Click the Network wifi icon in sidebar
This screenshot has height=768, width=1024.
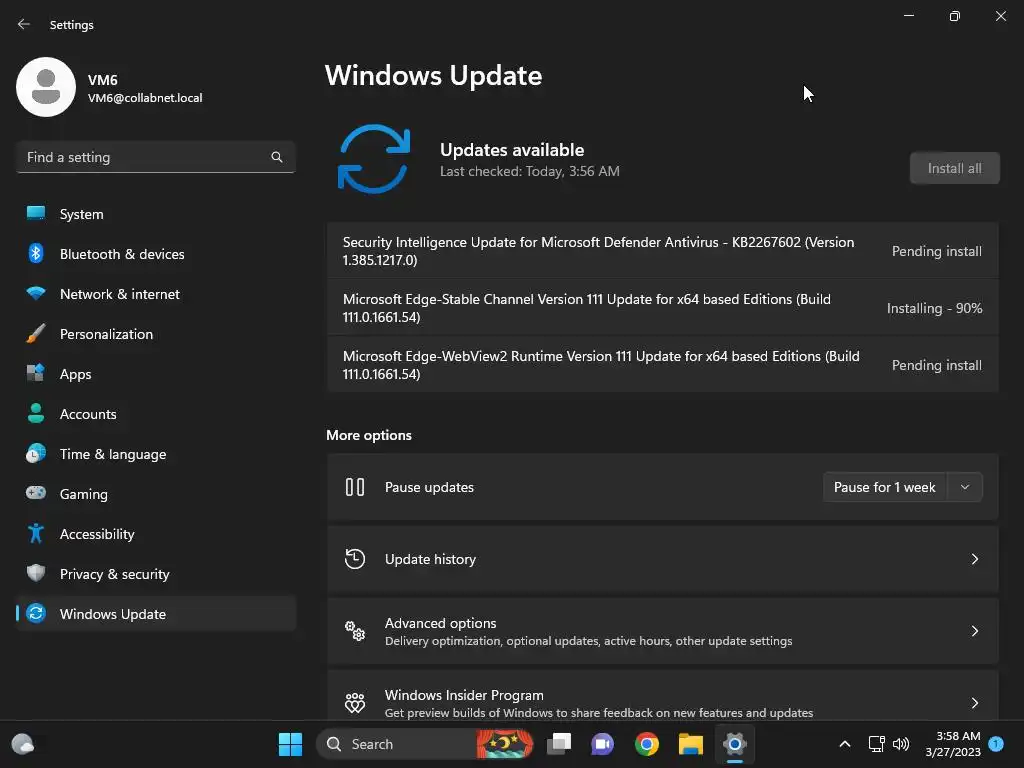click(x=36, y=293)
